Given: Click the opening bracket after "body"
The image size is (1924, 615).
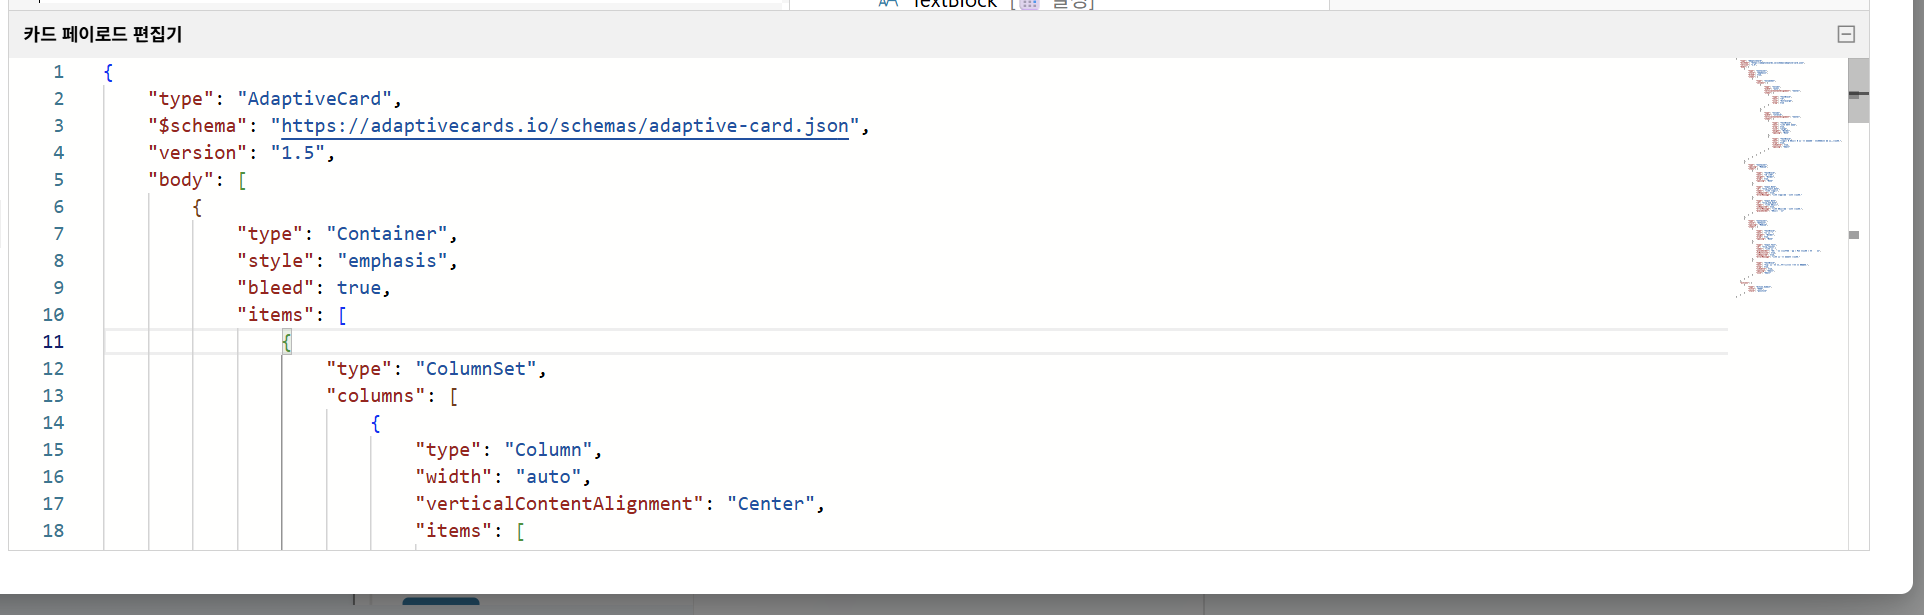Looking at the screenshot, I should point(242,180).
